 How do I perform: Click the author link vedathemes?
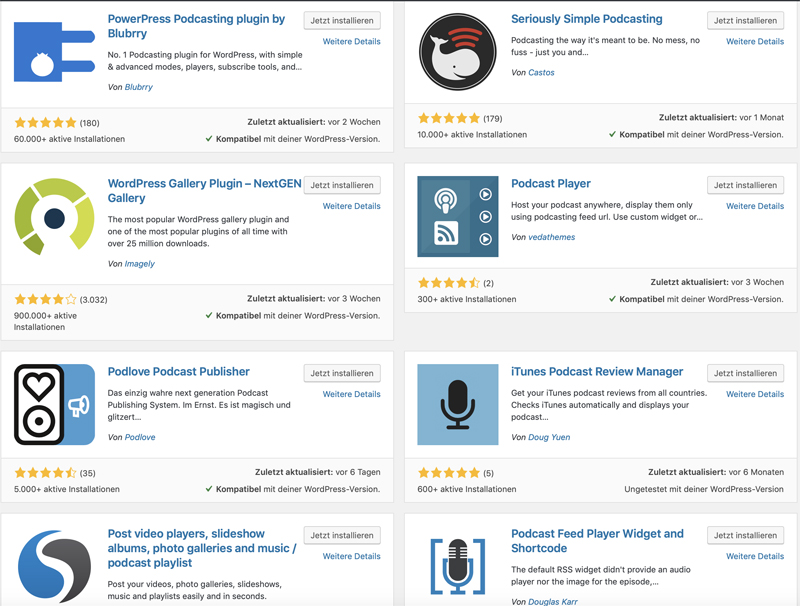552,237
